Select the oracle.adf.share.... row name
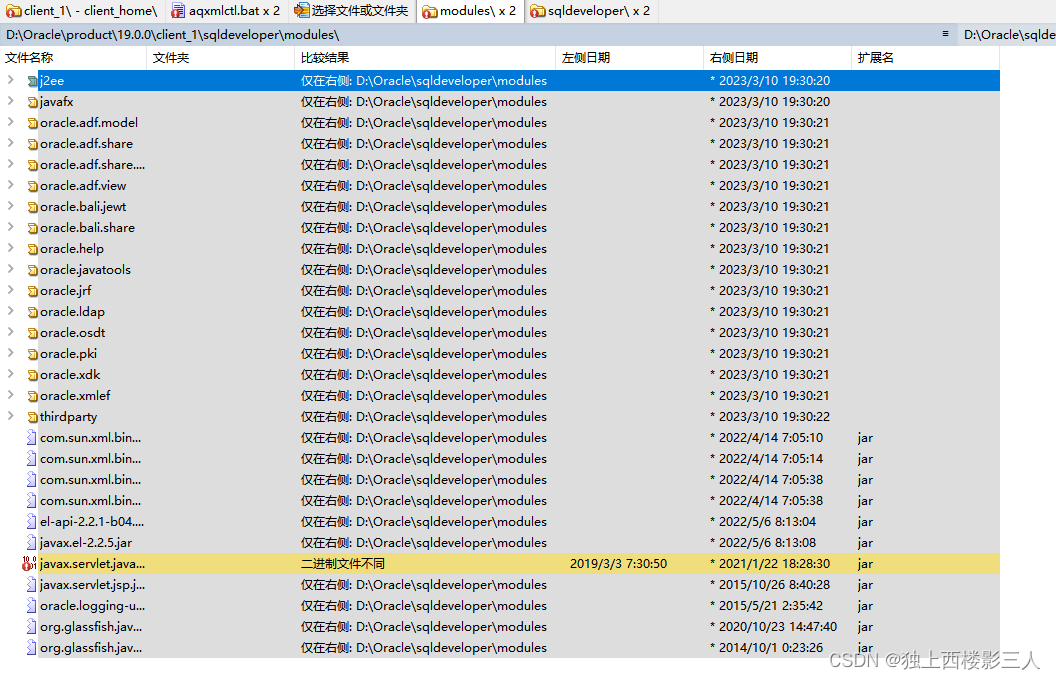1056x680 pixels. [x=92, y=165]
